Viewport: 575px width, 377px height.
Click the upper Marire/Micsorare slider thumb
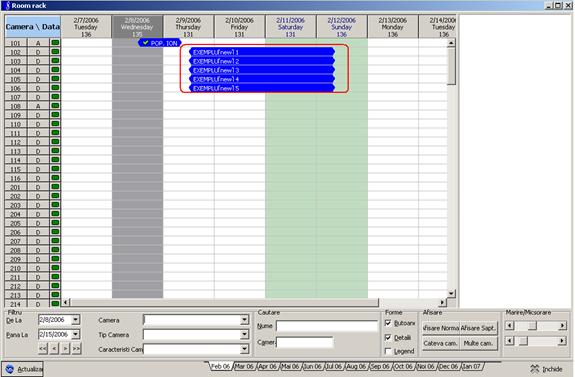tap(532, 326)
